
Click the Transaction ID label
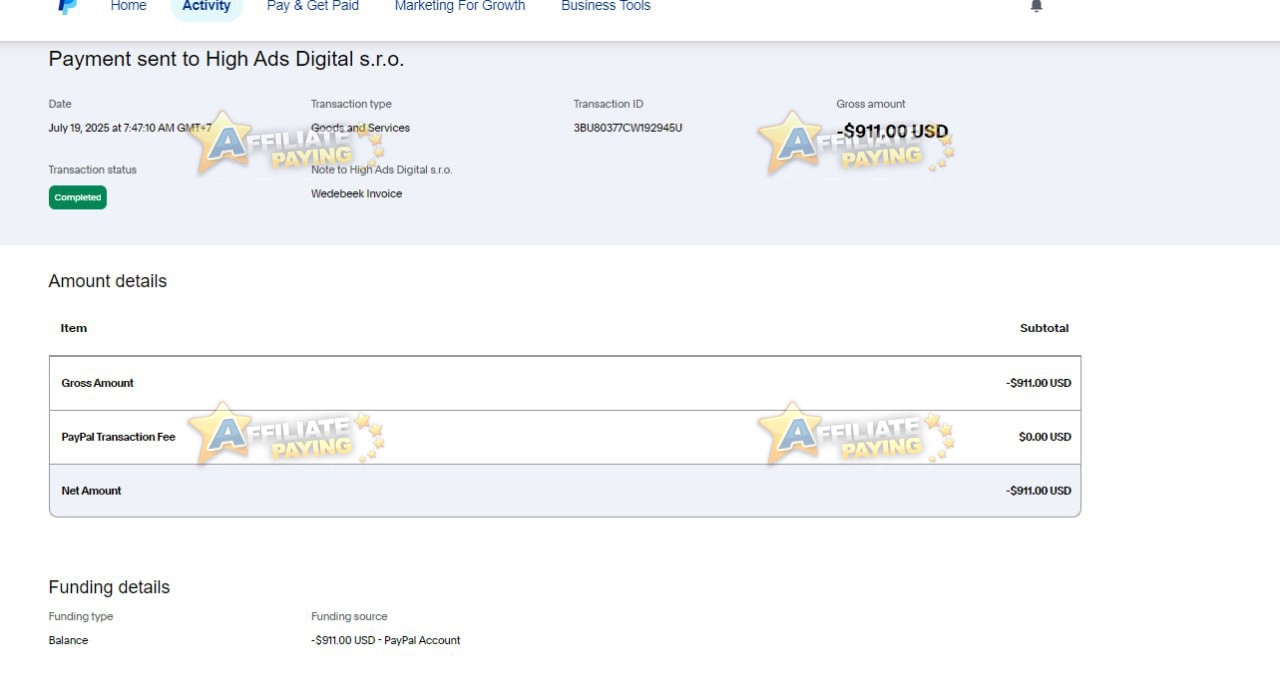tap(608, 104)
